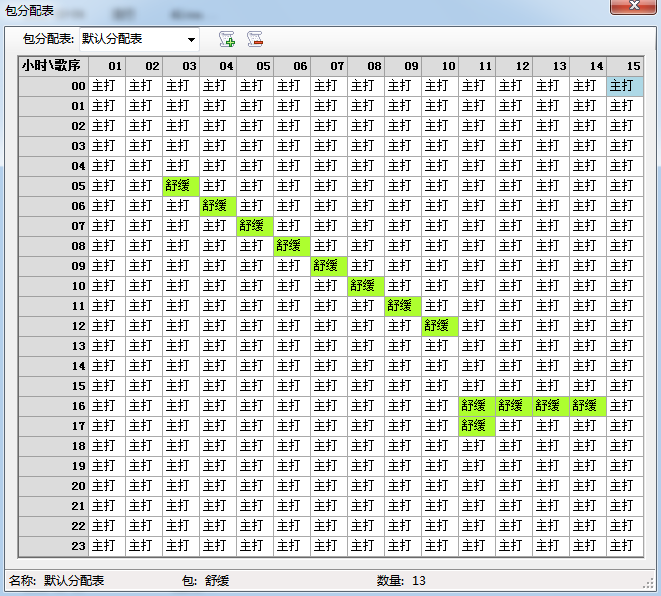Select green 舒缓 cell at hour 05
Viewport: 661px width, 596px height.
[181, 186]
